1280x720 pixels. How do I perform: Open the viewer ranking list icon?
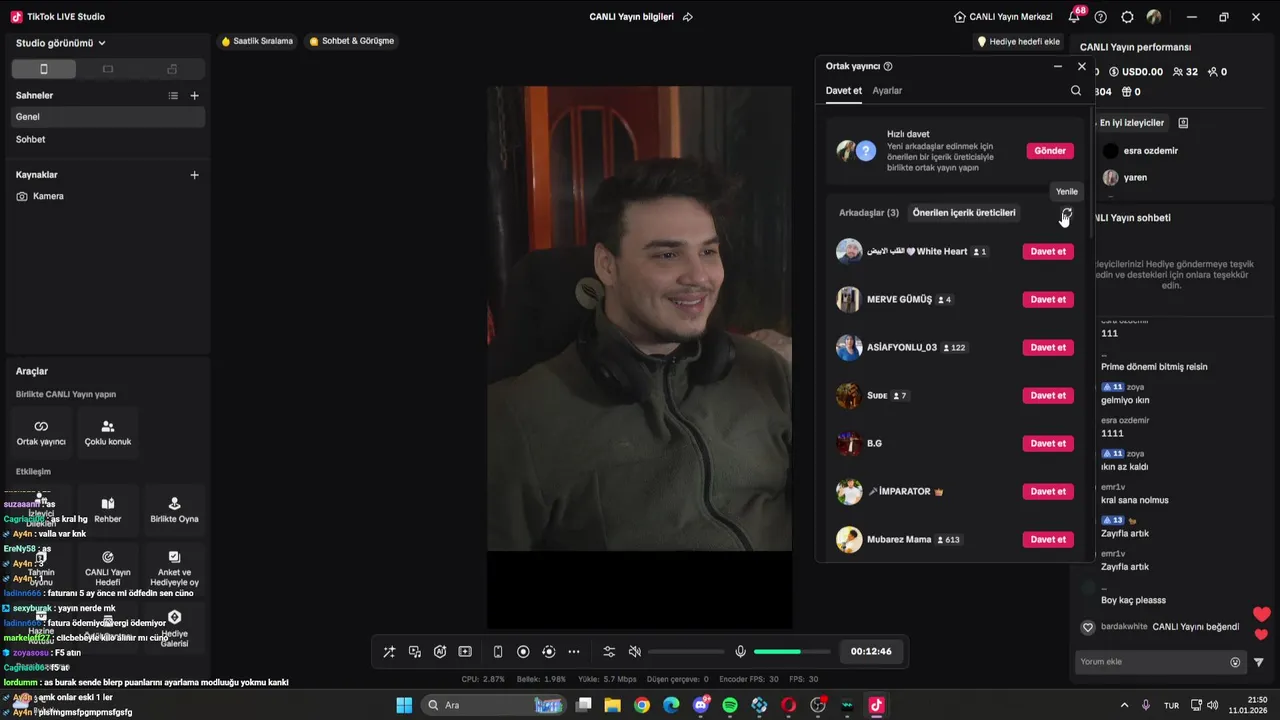(x=1183, y=122)
